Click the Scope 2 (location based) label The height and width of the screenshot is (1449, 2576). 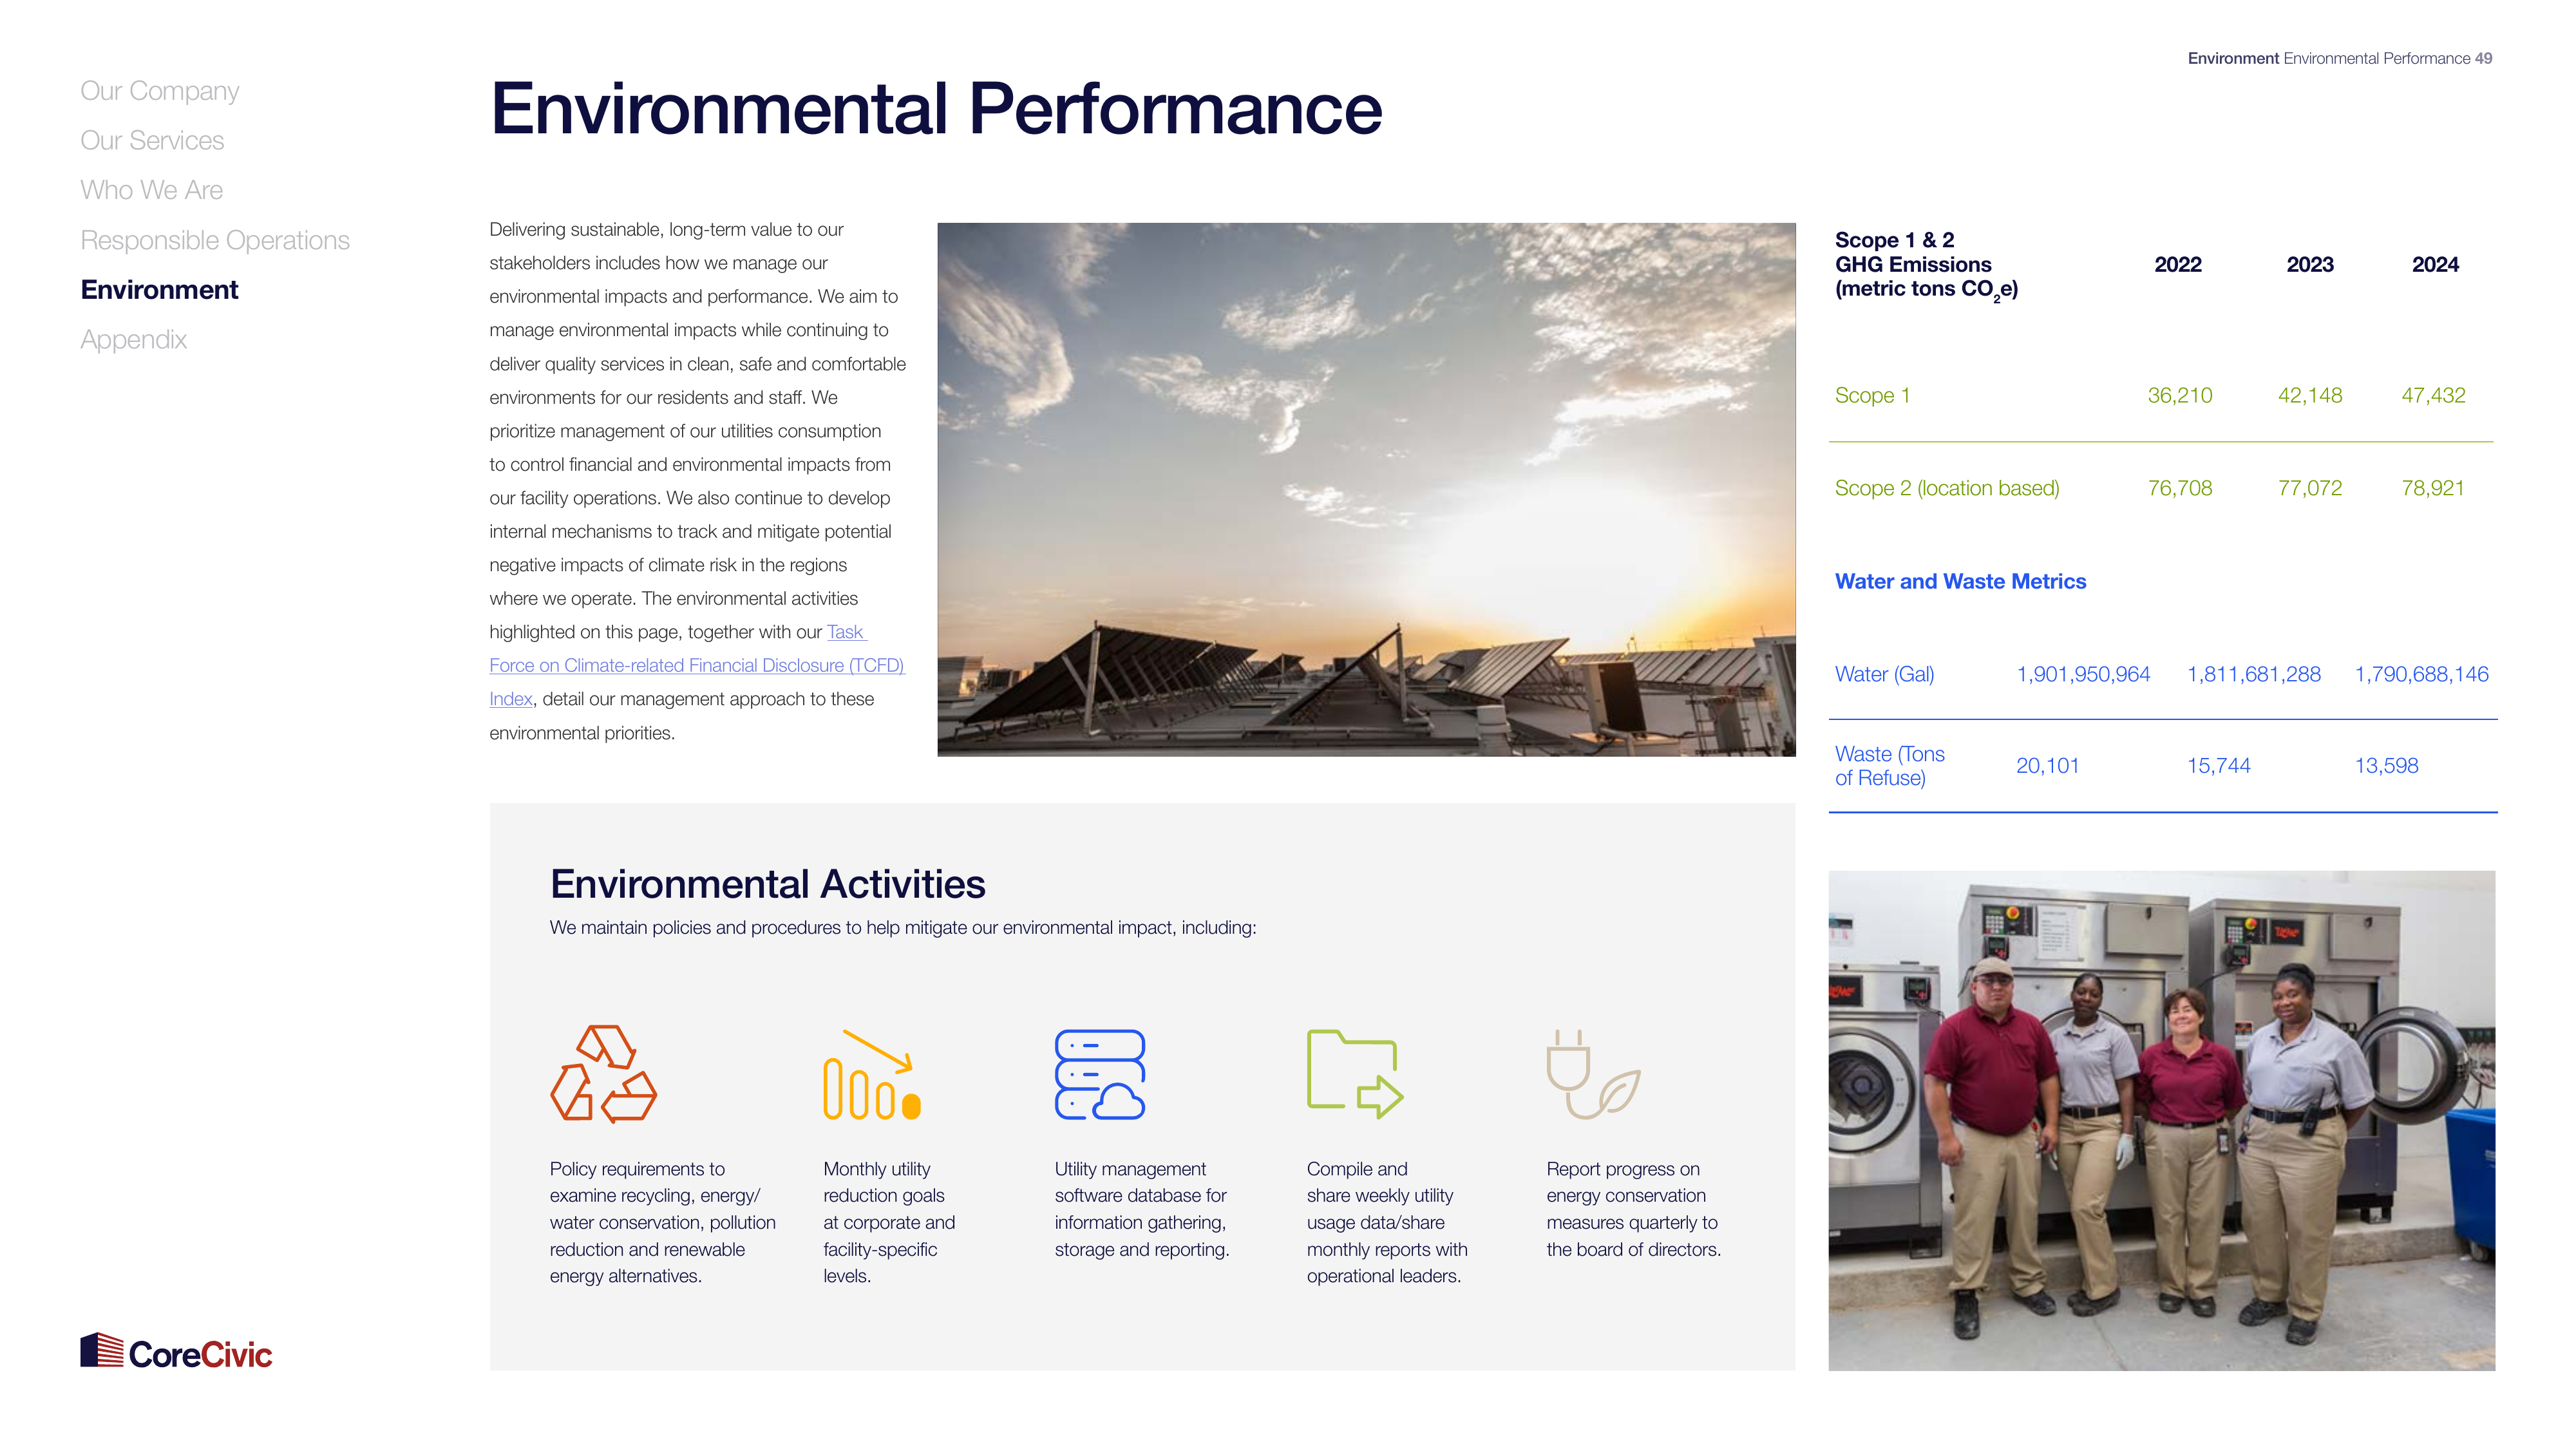coord(1947,488)
